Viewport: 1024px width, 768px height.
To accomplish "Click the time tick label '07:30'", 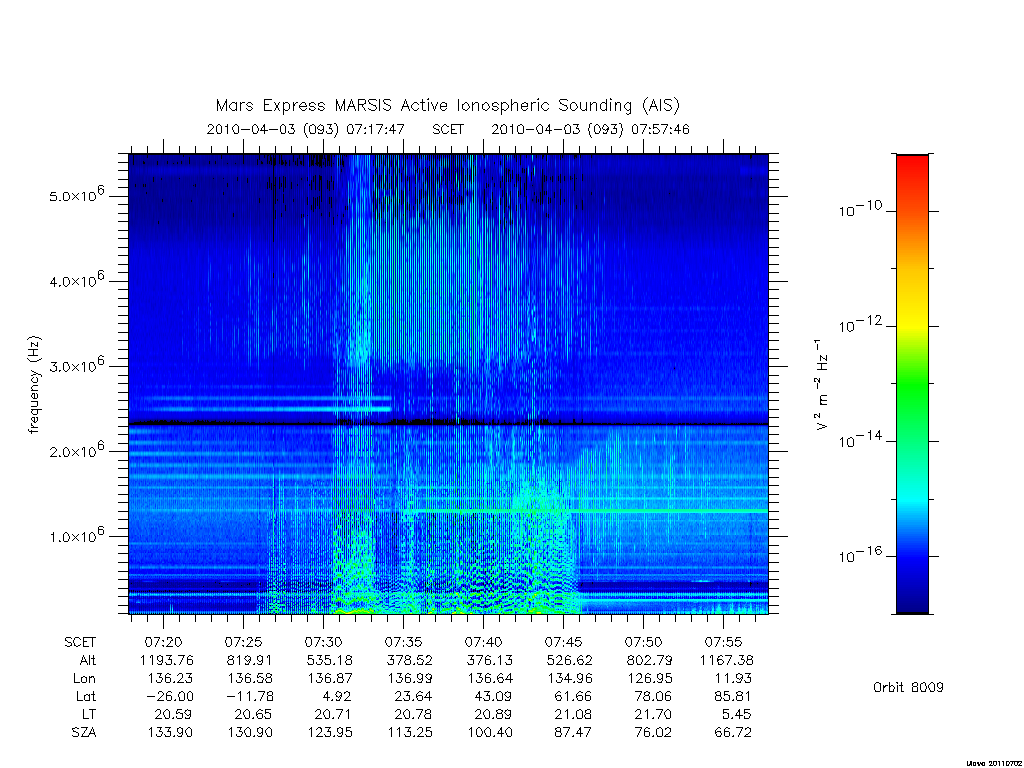I will pos(323,642).
